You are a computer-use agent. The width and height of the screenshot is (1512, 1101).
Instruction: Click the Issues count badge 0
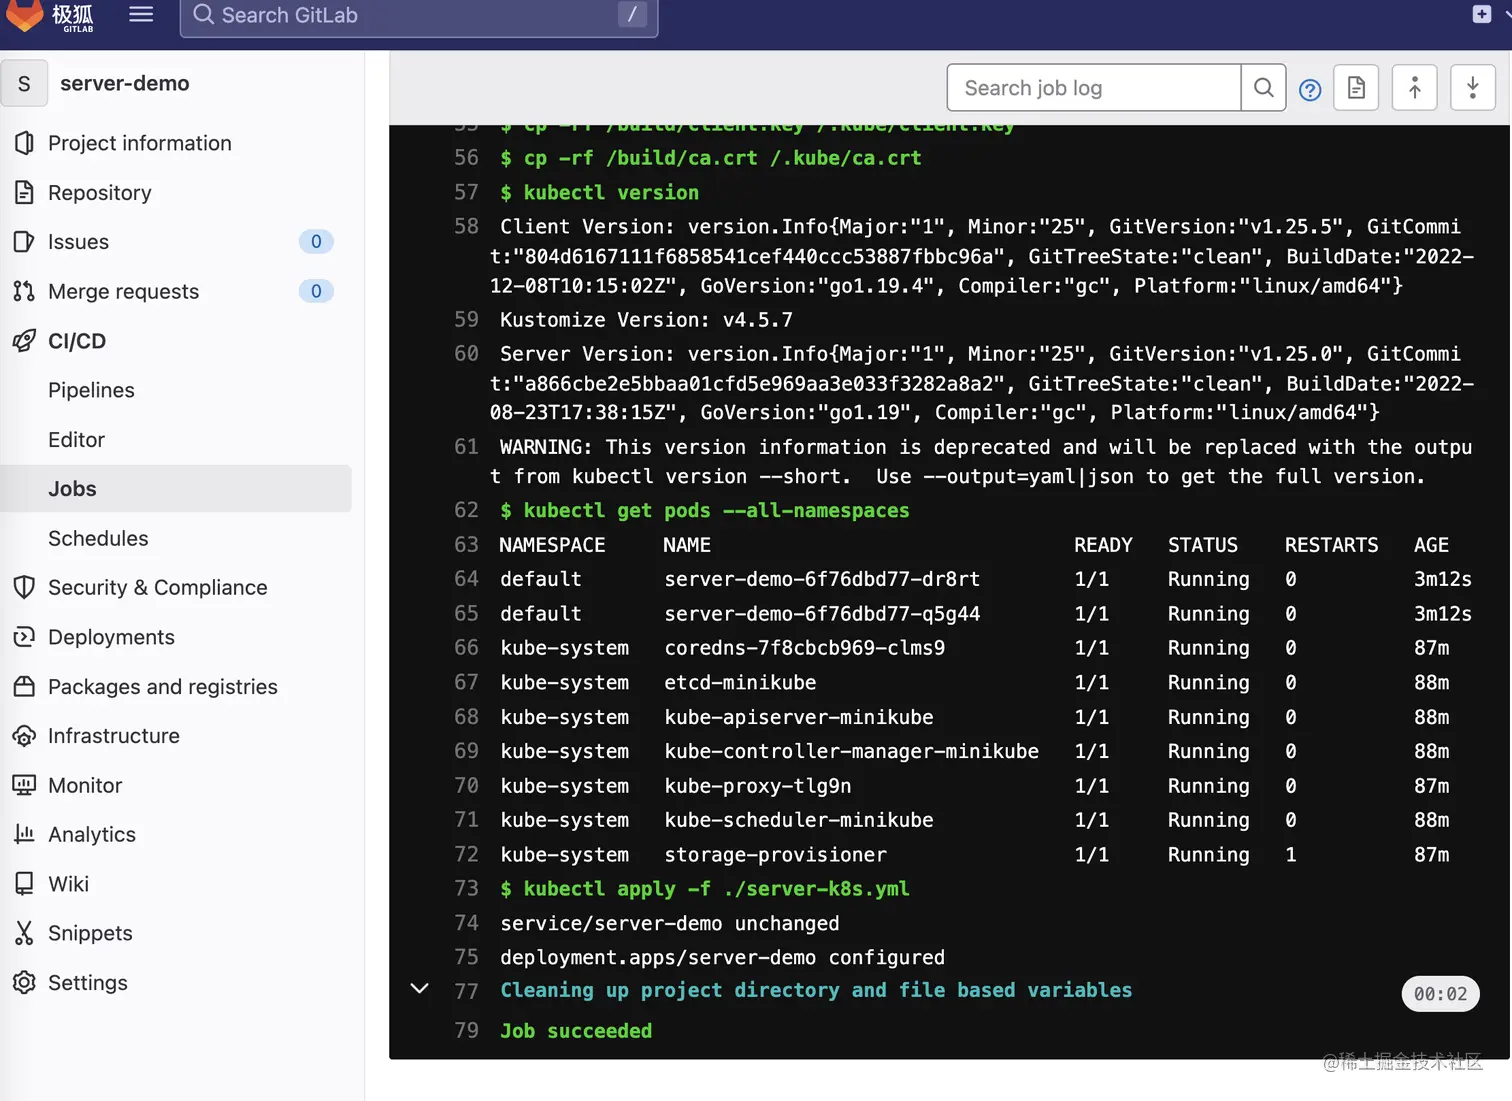316,241
